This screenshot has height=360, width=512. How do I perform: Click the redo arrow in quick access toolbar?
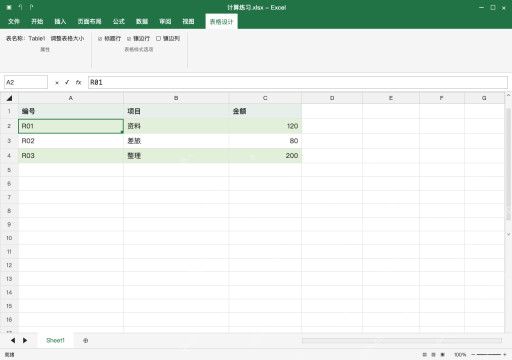[x=31, y=7]
